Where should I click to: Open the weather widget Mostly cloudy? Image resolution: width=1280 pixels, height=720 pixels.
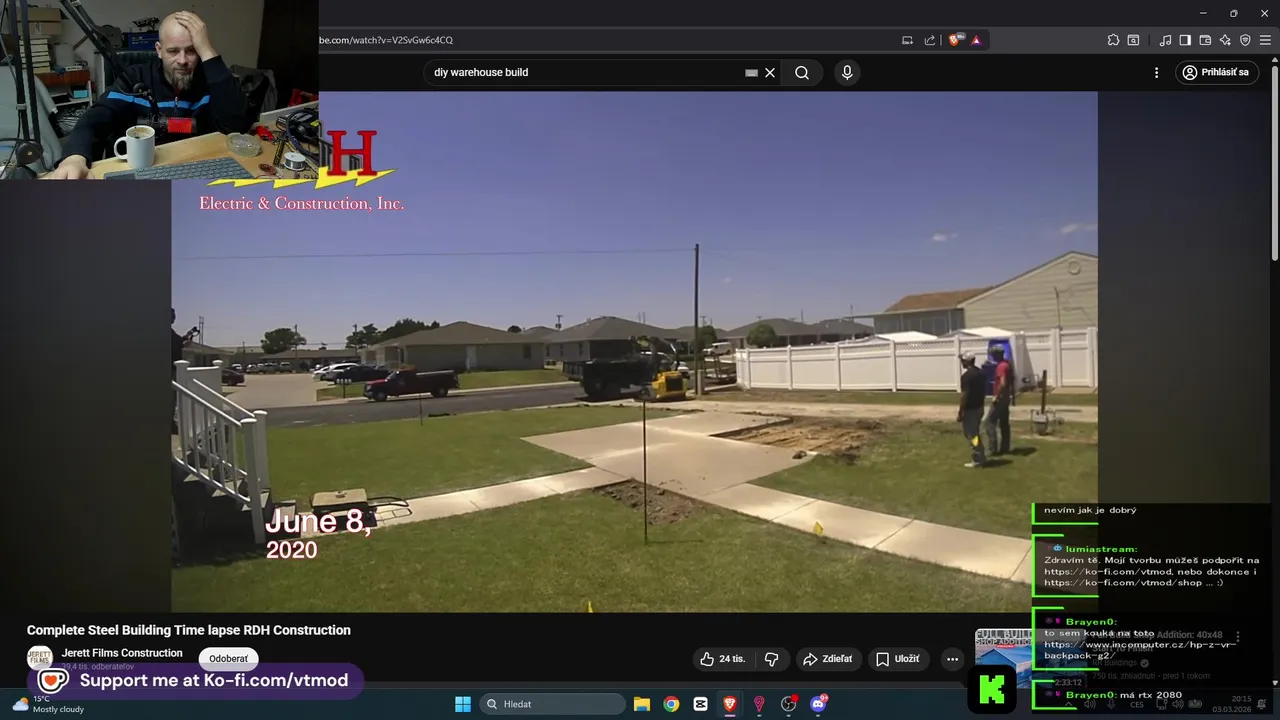coord(48,704)
